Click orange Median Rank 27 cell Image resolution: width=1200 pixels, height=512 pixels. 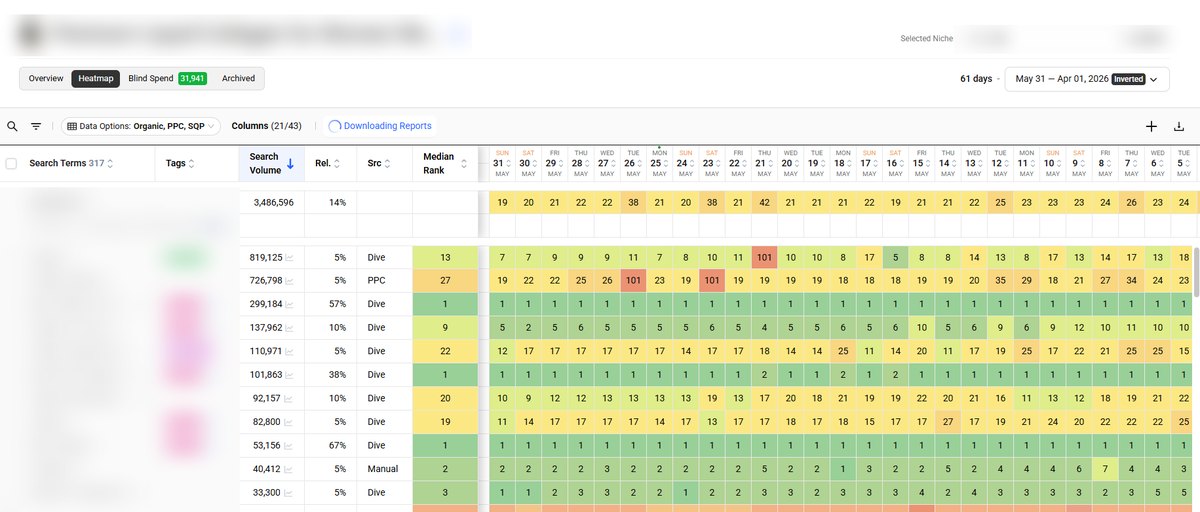pyautogui.click(x=445, y=281)
